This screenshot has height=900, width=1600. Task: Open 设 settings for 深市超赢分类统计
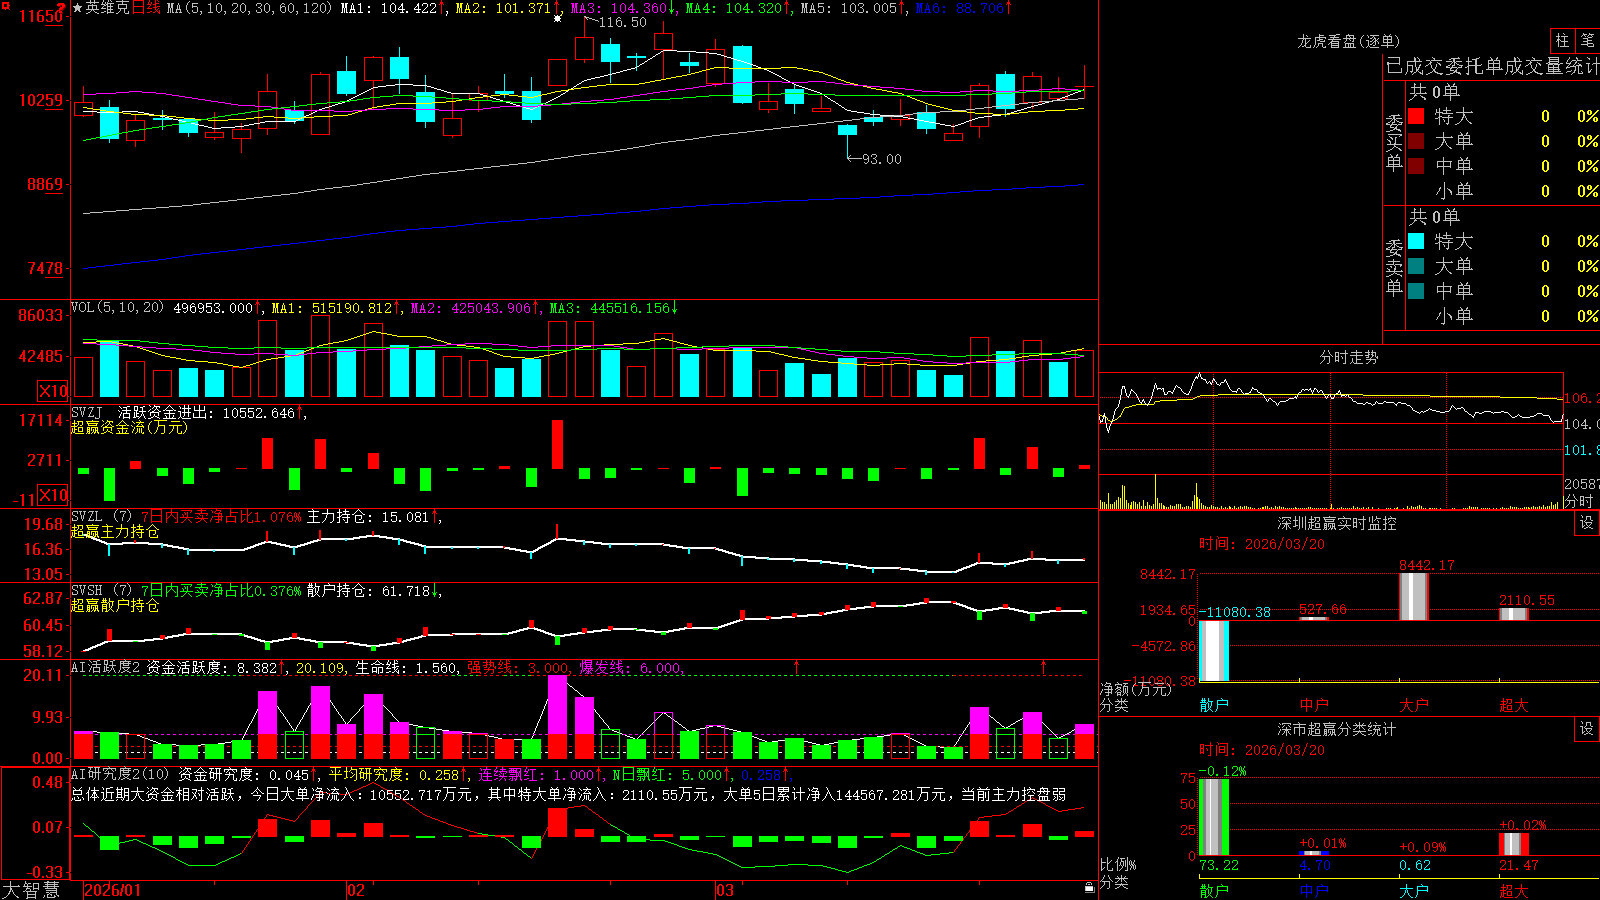point(1587,729)
